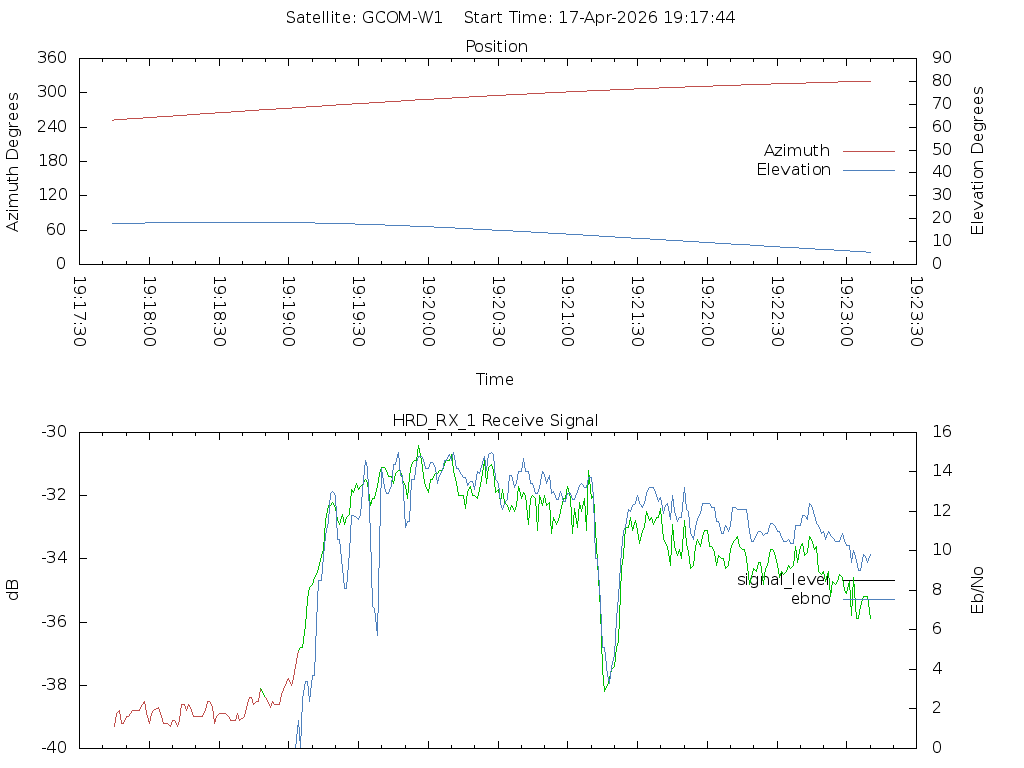Click the signal_level legend line sample
This screenshot has width=1024, height=768.
point(868,580)
